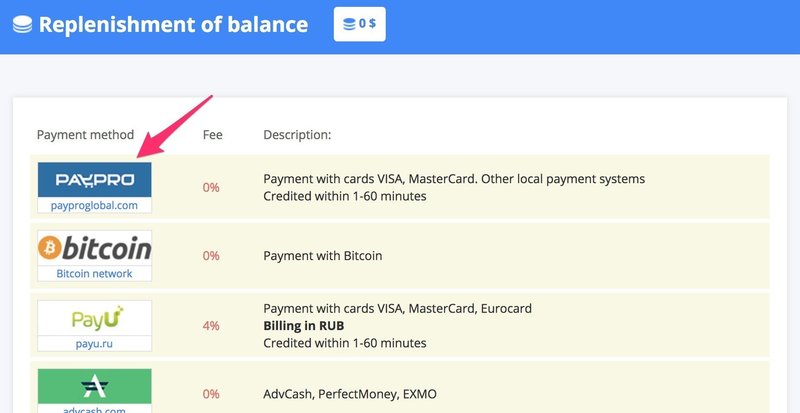The image size is (800, 413).
Task: Select the AdvCash, PerfectMoney, EXMO row
Action: click(x=350, y=394)
